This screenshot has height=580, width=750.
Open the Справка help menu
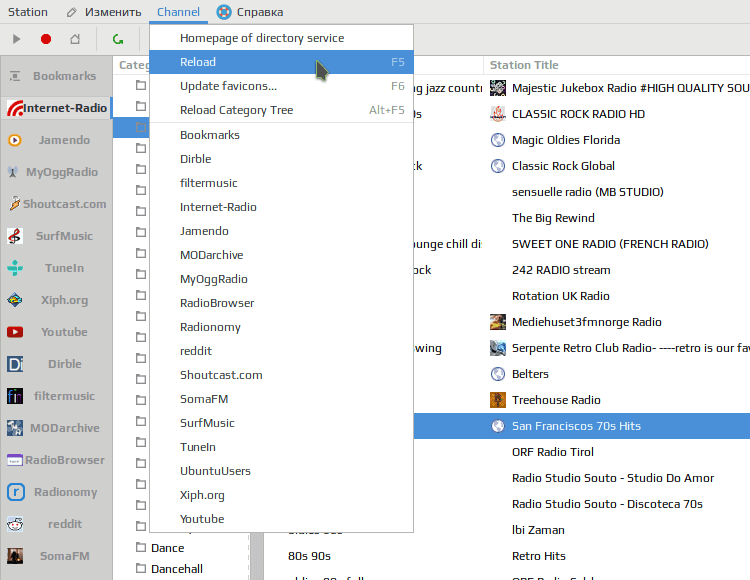(x=250, y=12)
